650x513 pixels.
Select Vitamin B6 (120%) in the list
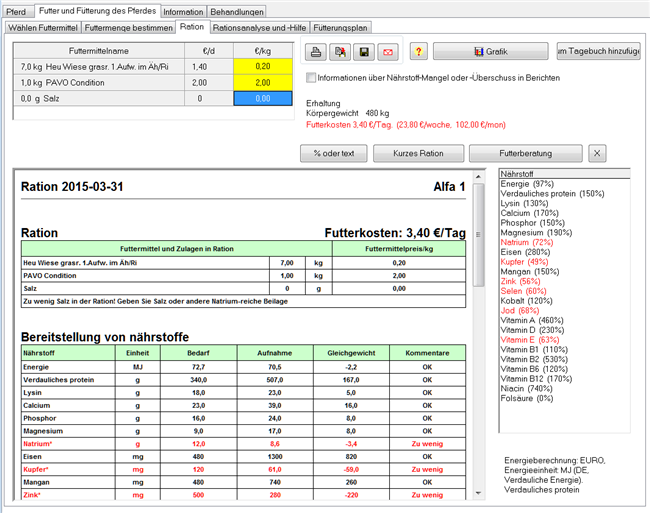tap(534, 369)
